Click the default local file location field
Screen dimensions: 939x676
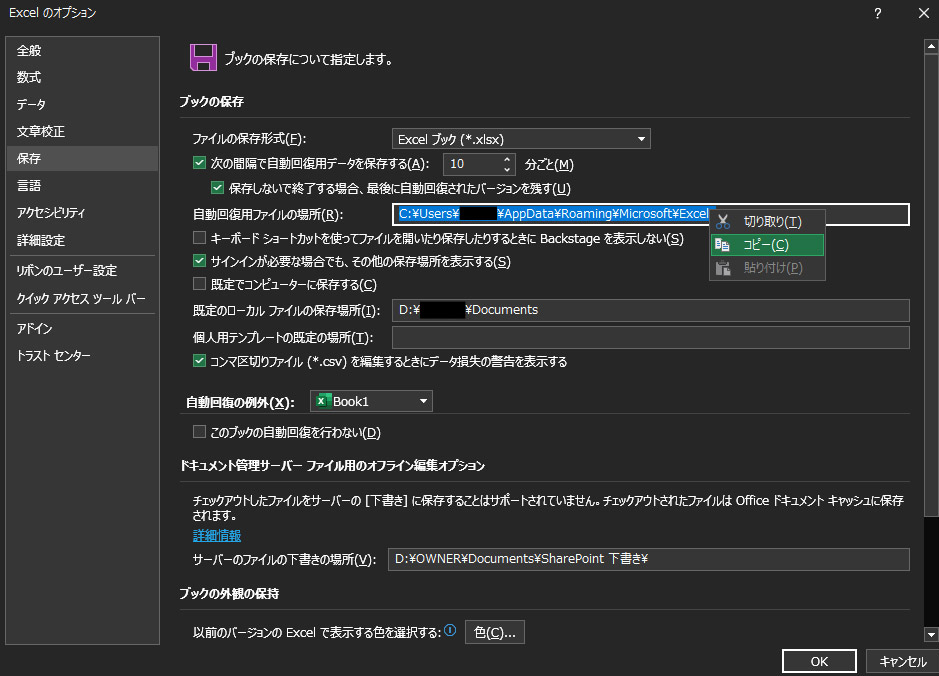[x=650, y=310]
